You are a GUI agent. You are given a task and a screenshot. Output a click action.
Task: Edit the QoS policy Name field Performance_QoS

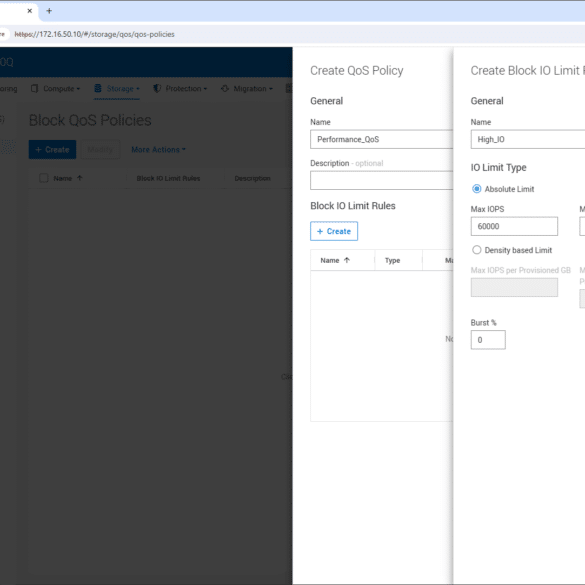point(381,140)
